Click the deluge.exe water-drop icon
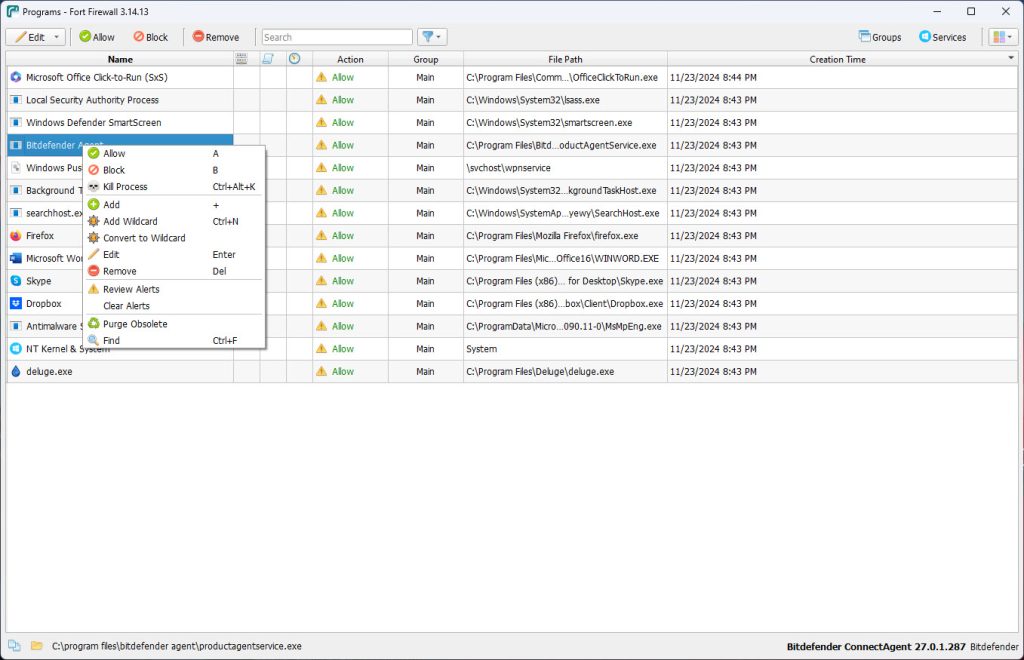Image resolution: width=1024 pixels, height=660 pixels. coord(16,371)
